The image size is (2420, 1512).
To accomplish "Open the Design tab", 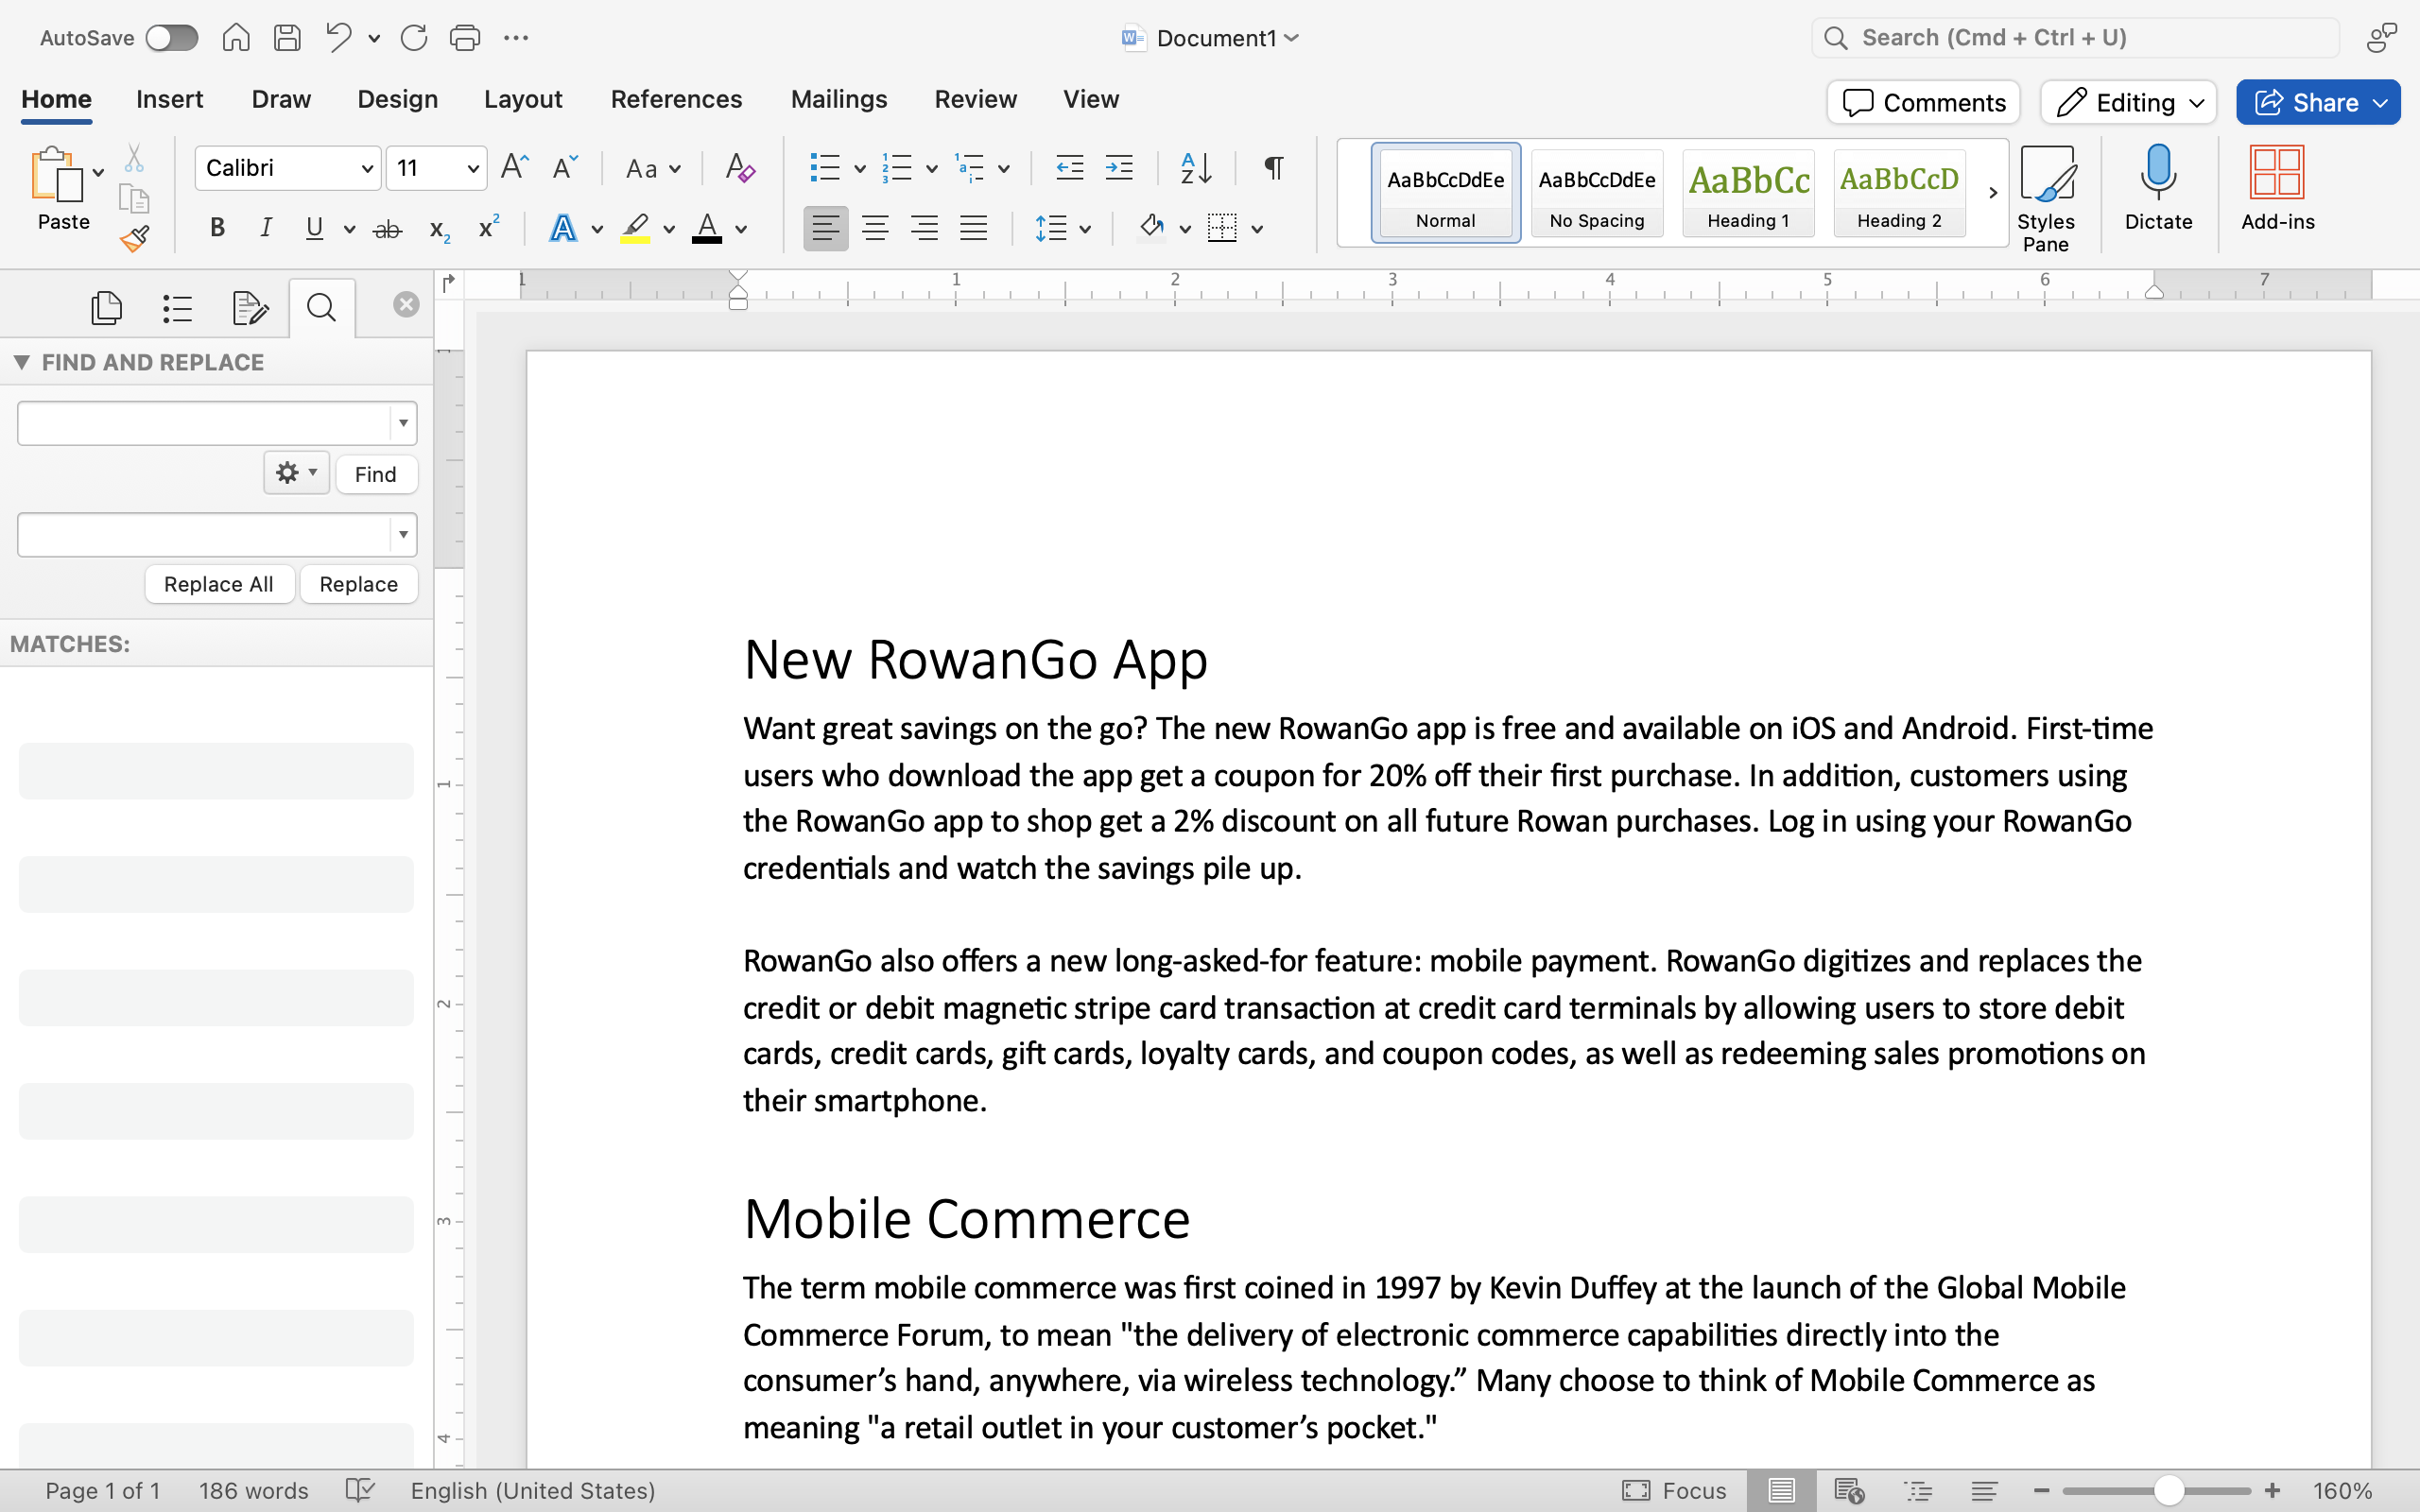I will 397,99.
